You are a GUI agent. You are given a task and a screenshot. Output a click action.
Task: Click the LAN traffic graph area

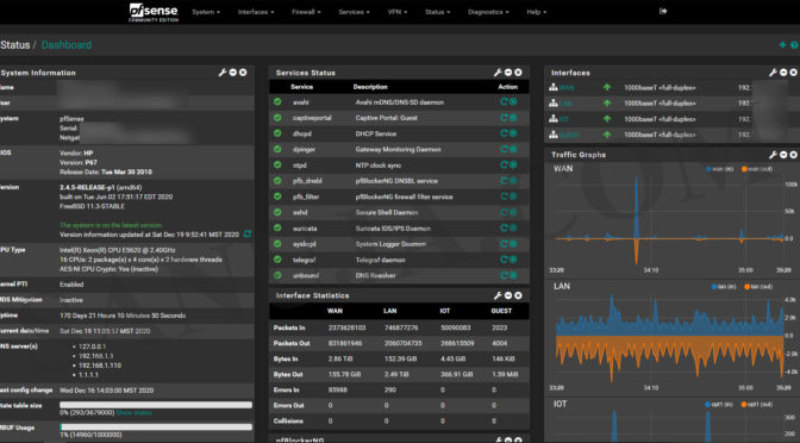pyautogui.click(x=669, y=339)
